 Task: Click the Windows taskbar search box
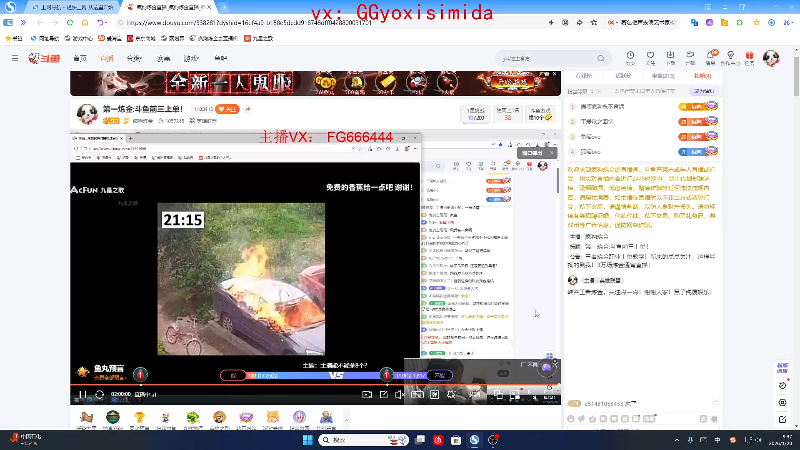click(x=364, y=440)
